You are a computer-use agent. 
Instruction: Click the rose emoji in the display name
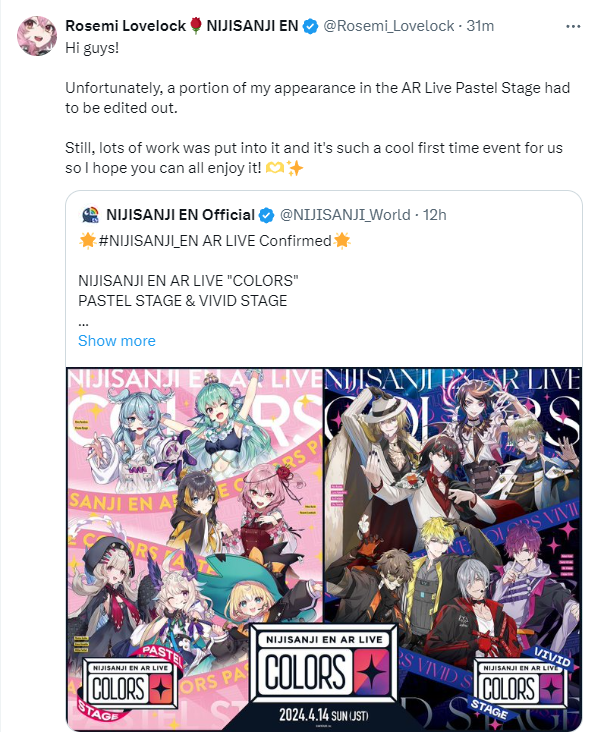coord(196,26)
